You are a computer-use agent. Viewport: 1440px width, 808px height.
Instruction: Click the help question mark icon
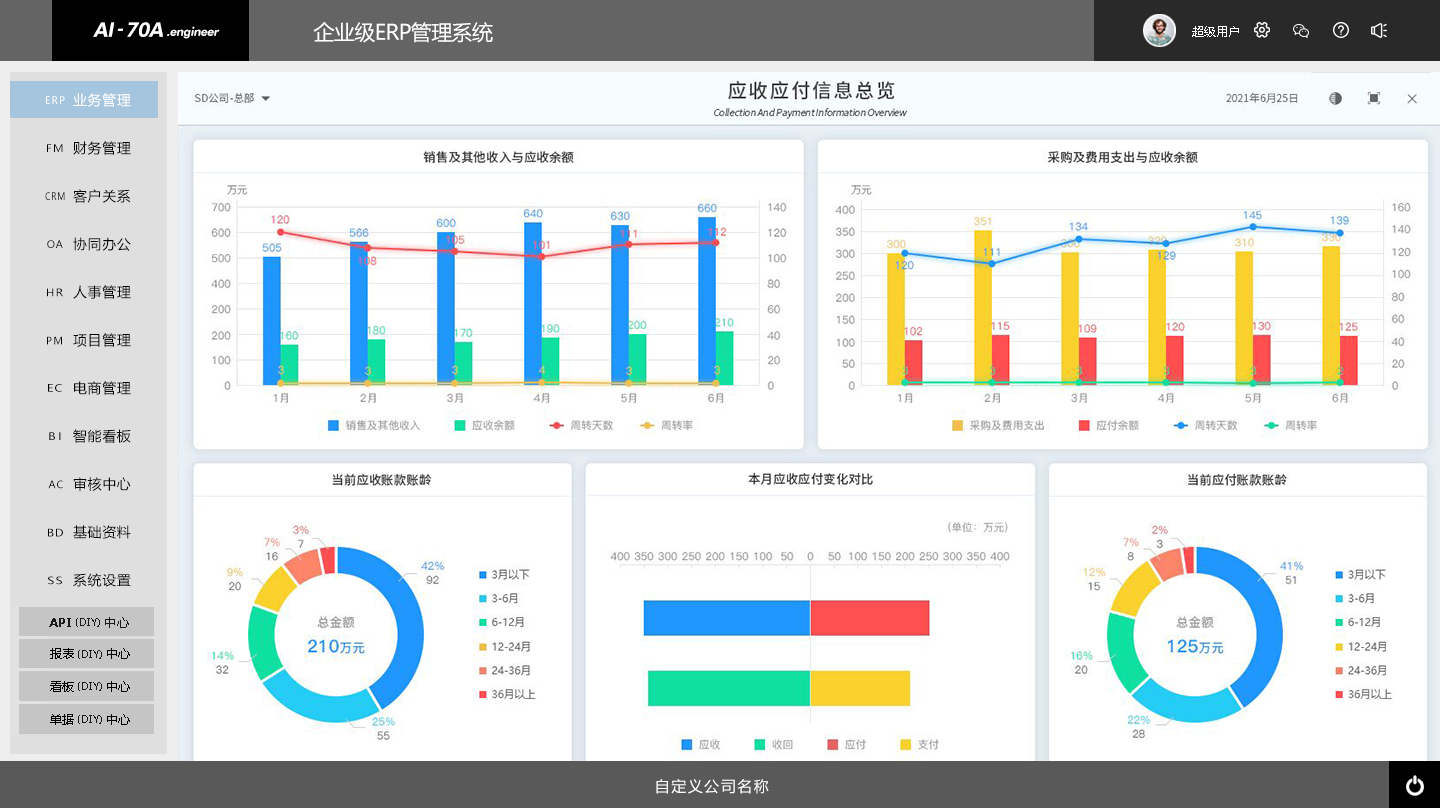click(1341, 30)
